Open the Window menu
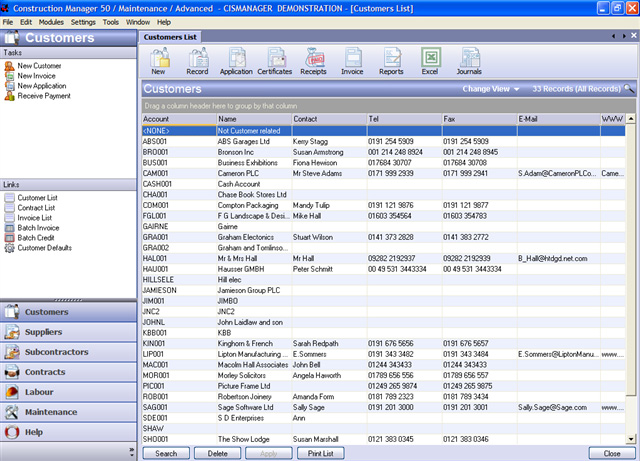This screenshot has height=461, width=640. click(x=138, y=22)
